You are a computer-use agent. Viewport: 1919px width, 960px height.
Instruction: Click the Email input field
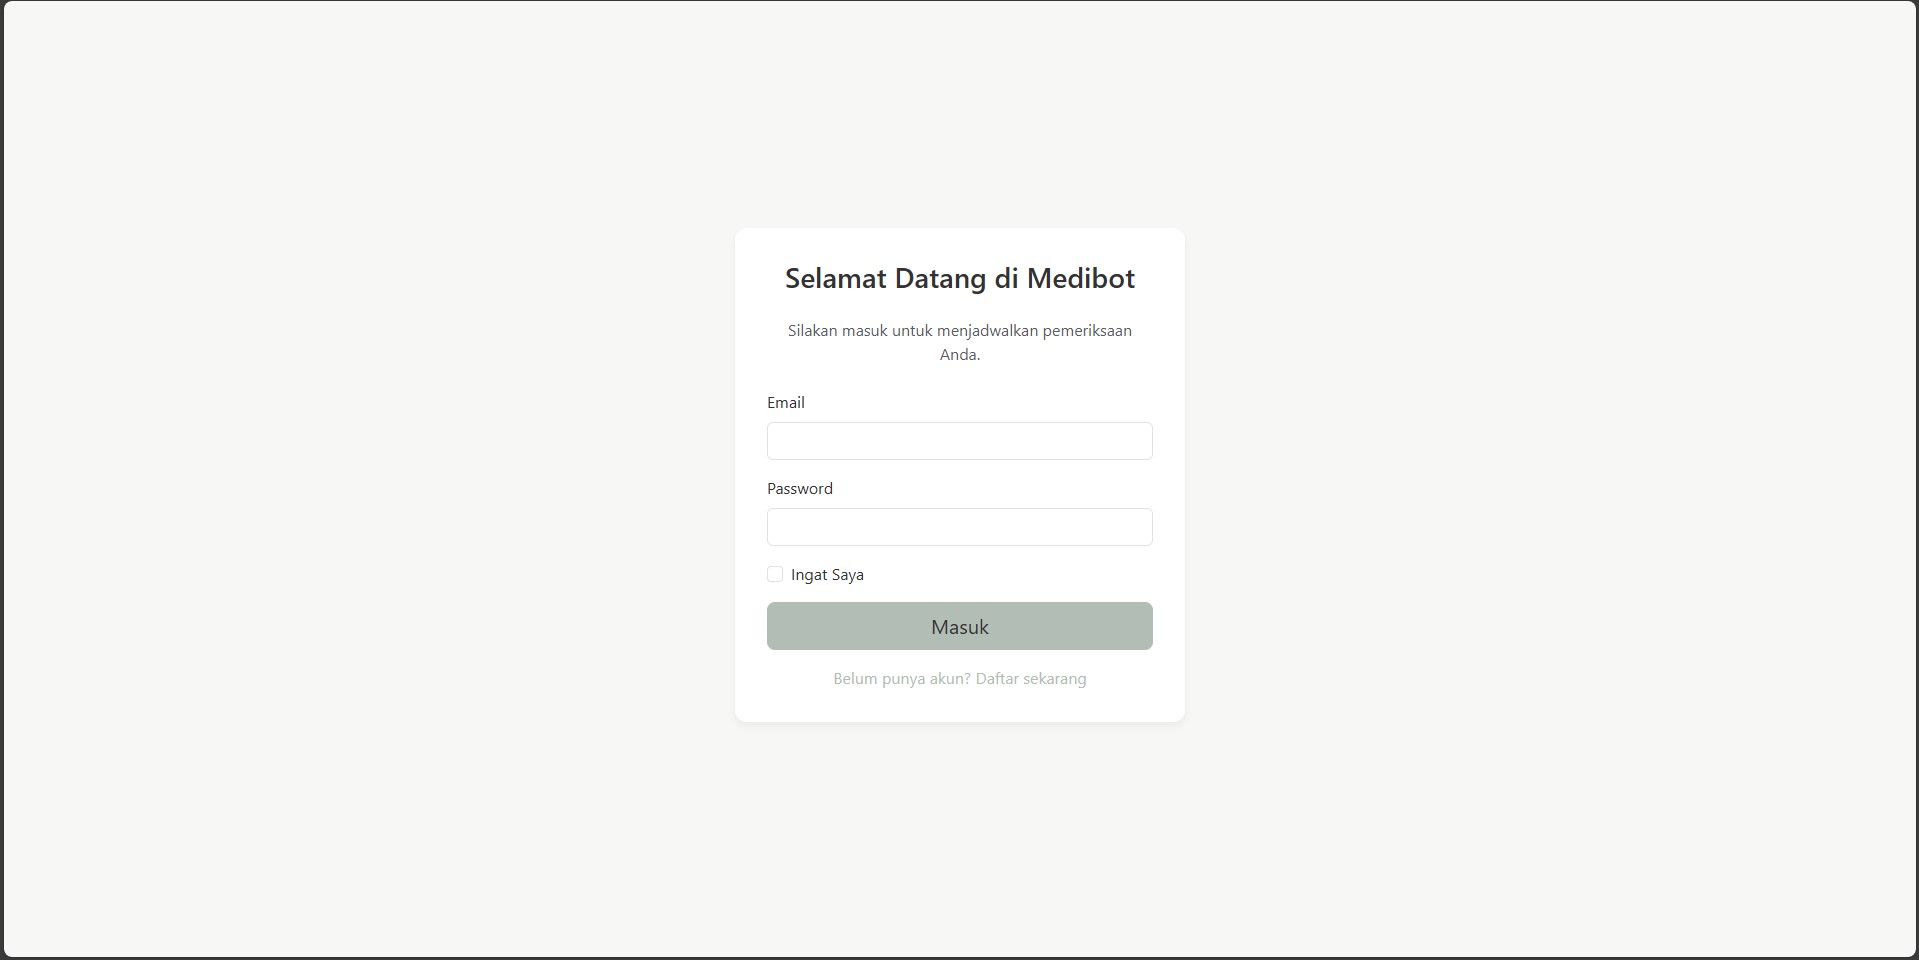(959, 441)
